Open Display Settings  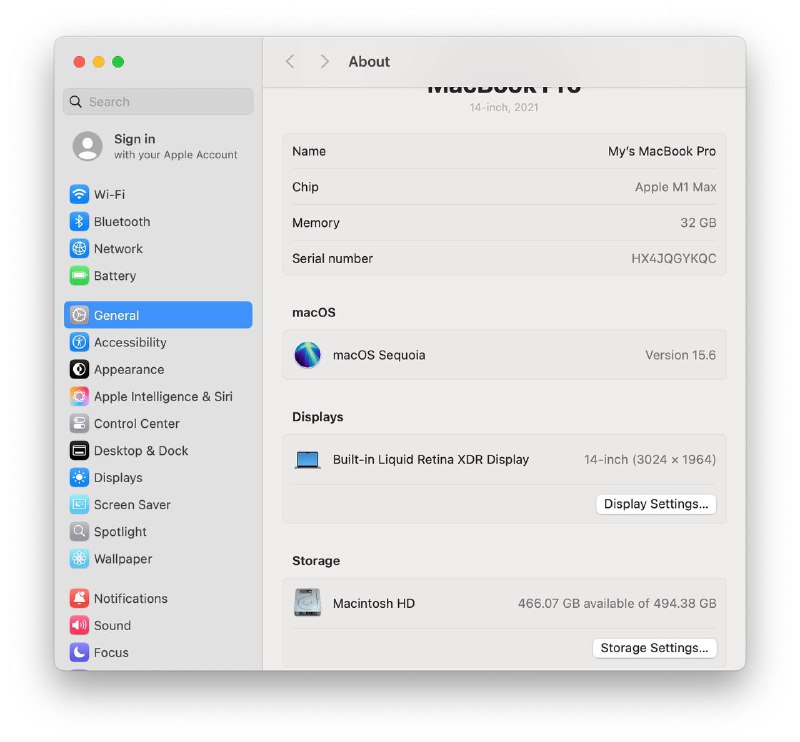(656, 503)
